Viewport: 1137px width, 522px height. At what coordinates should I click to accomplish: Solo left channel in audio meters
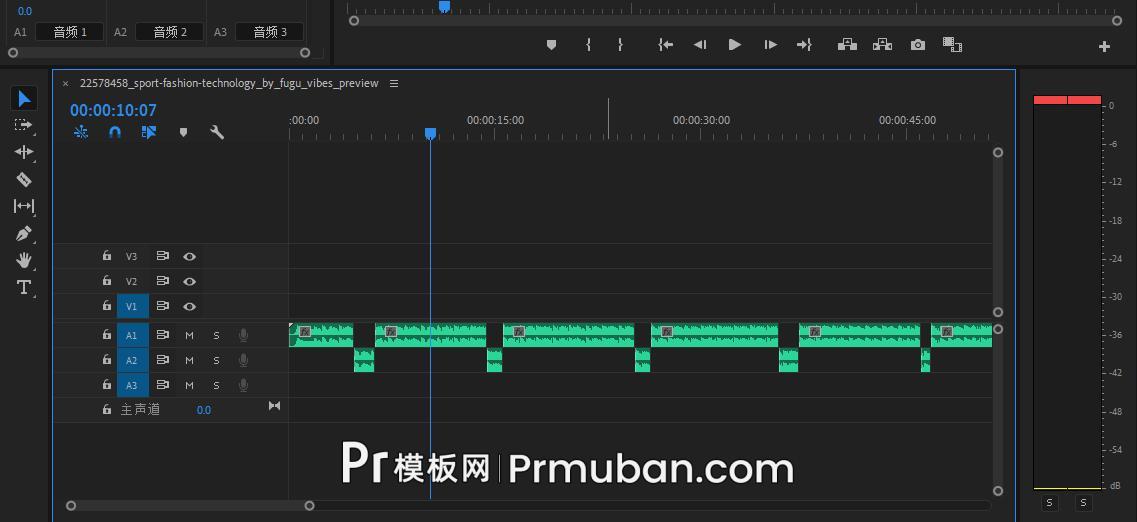point(1049,502)
